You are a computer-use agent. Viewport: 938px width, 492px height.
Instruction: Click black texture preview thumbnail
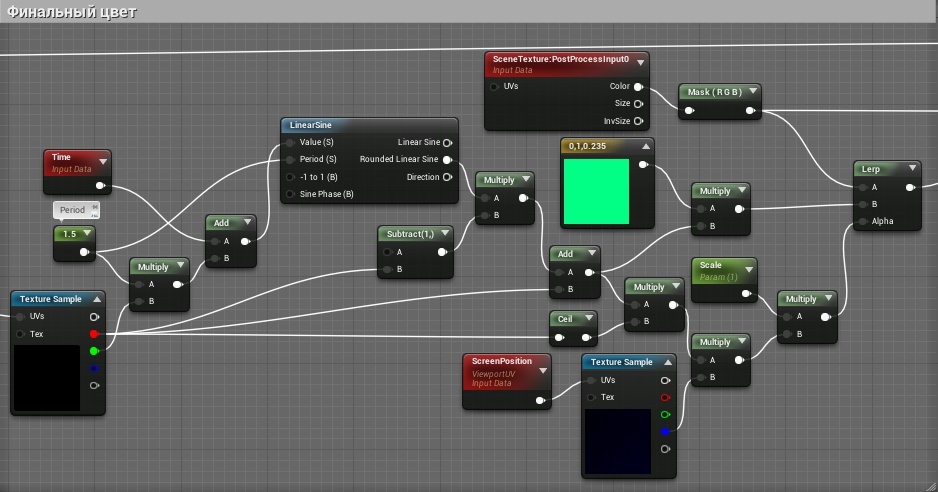pos(47,378)
